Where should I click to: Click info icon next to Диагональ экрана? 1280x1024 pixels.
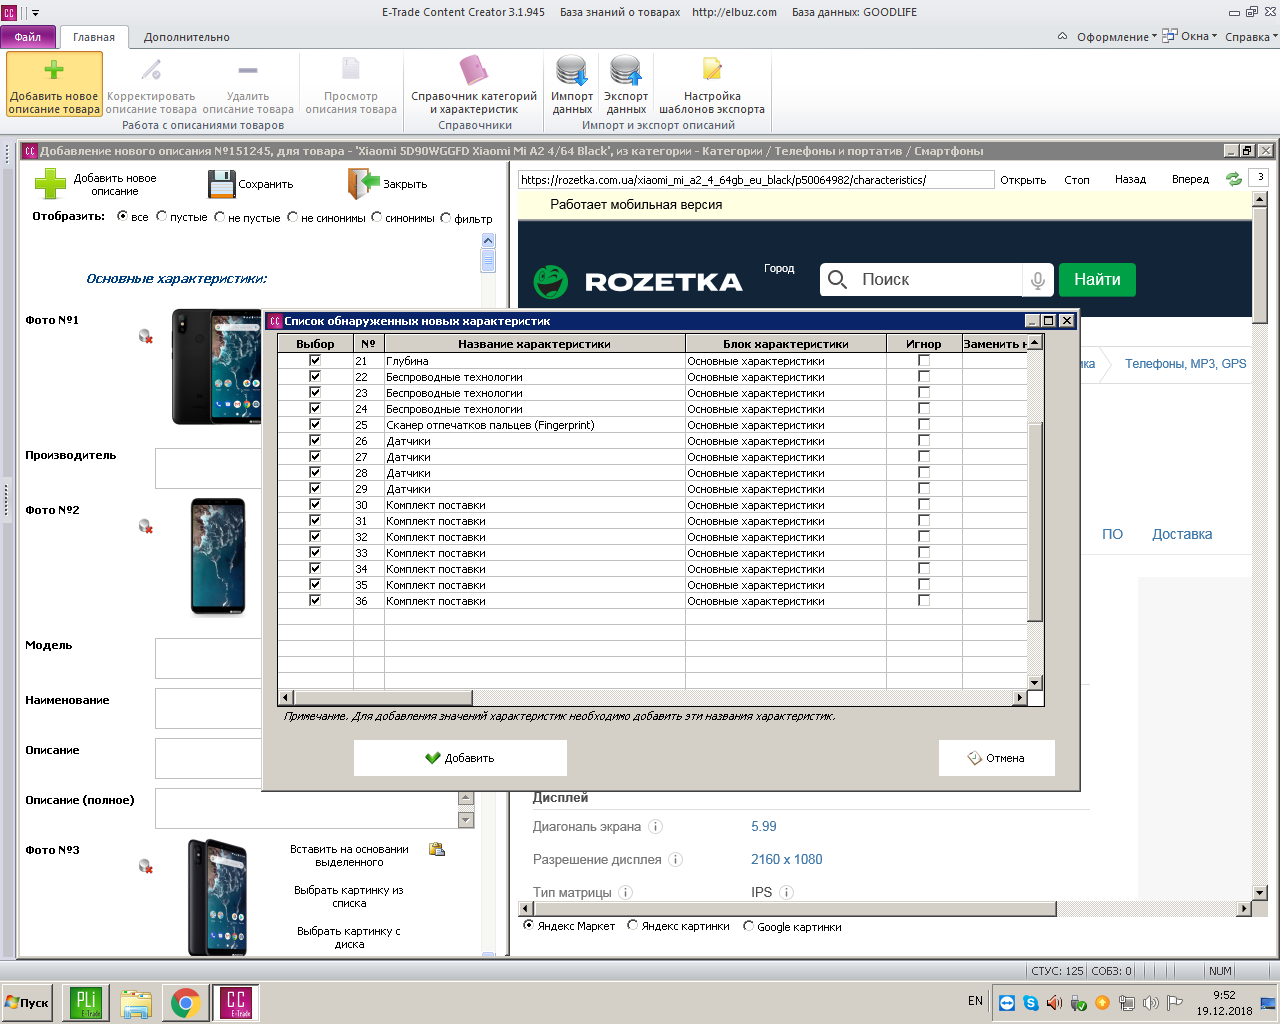tap(656, 827)
